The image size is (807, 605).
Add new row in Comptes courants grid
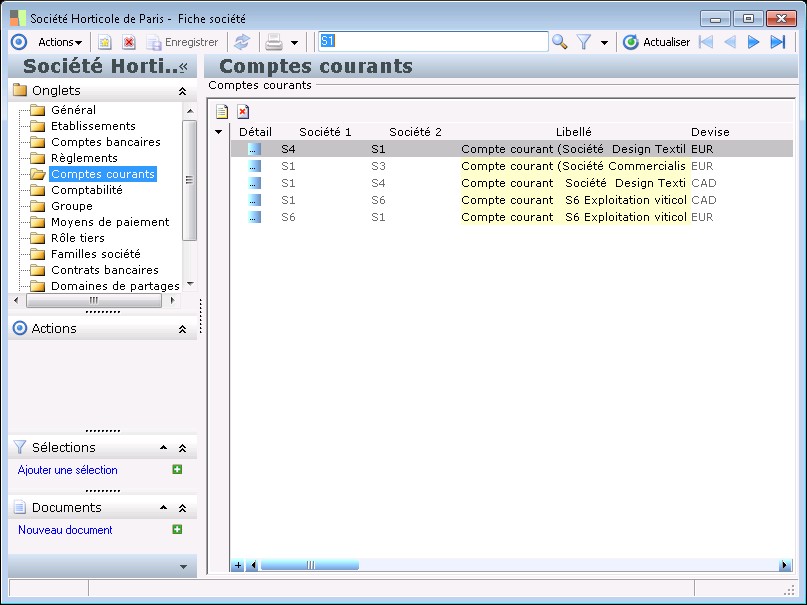(x=222, y=111)
